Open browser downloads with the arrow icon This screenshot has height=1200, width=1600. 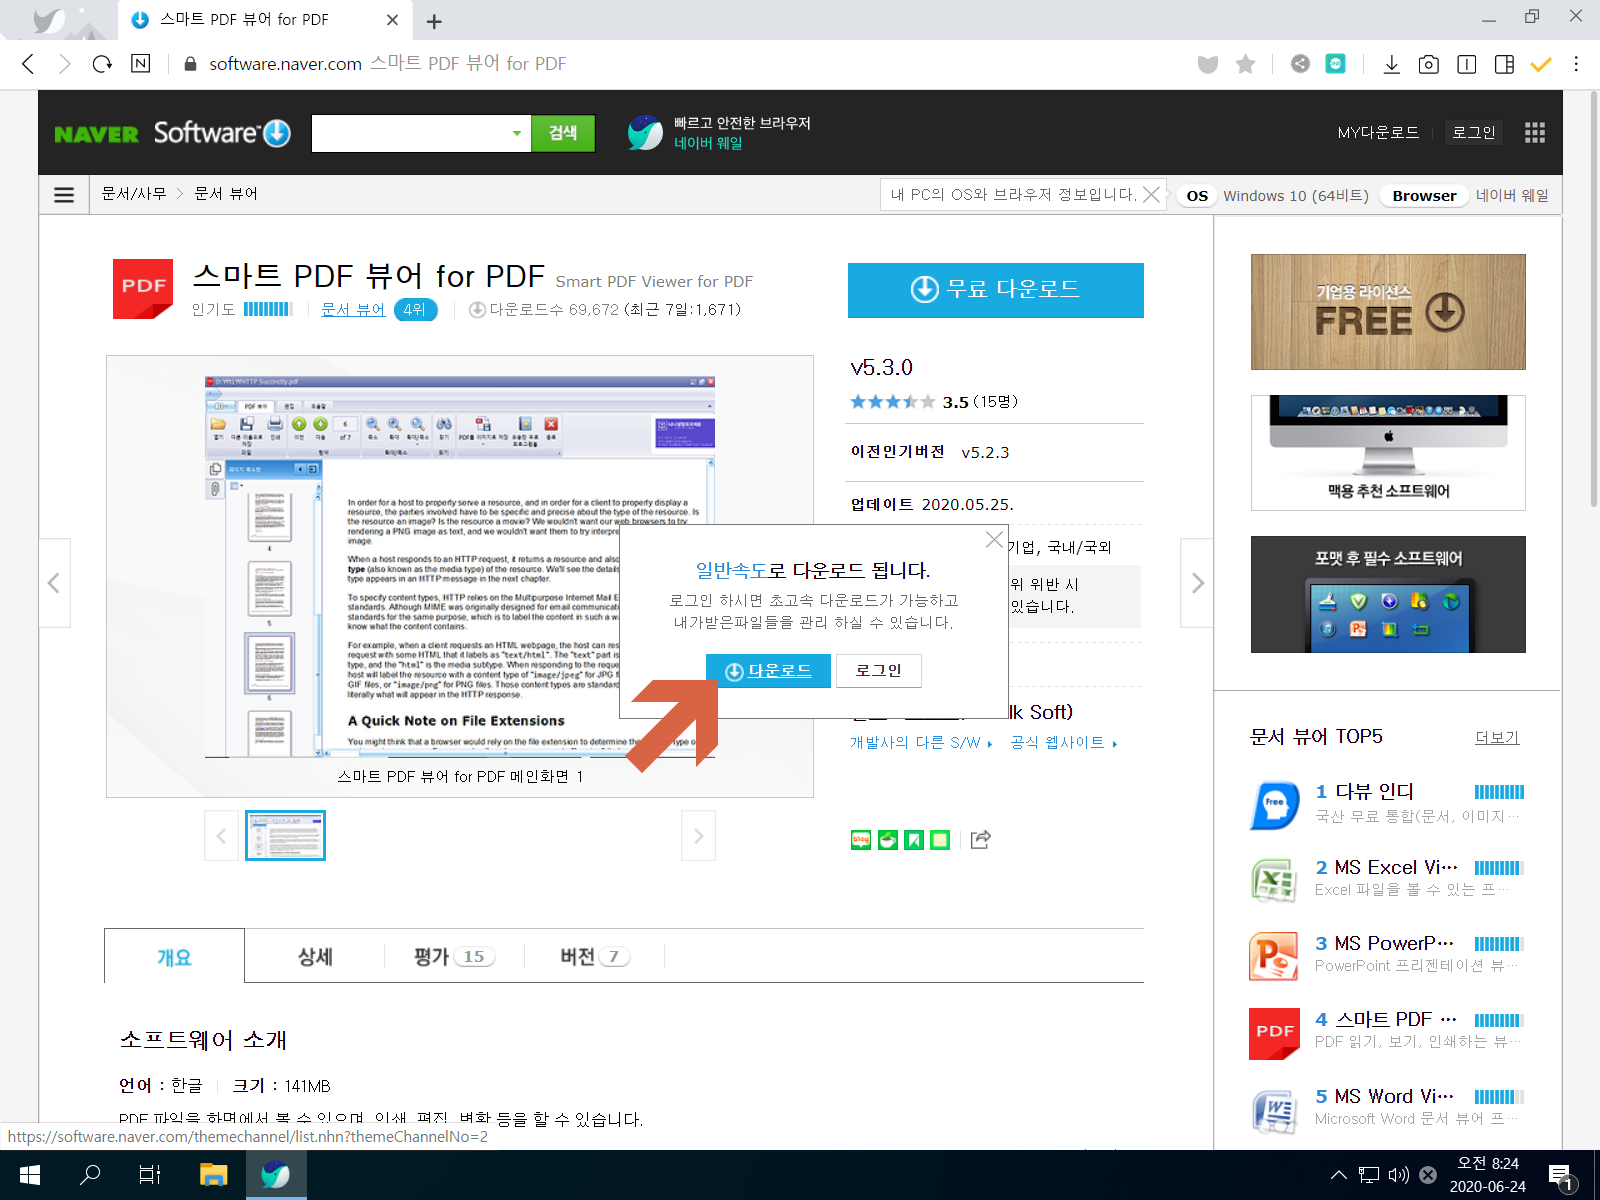tap(1391, 64)
